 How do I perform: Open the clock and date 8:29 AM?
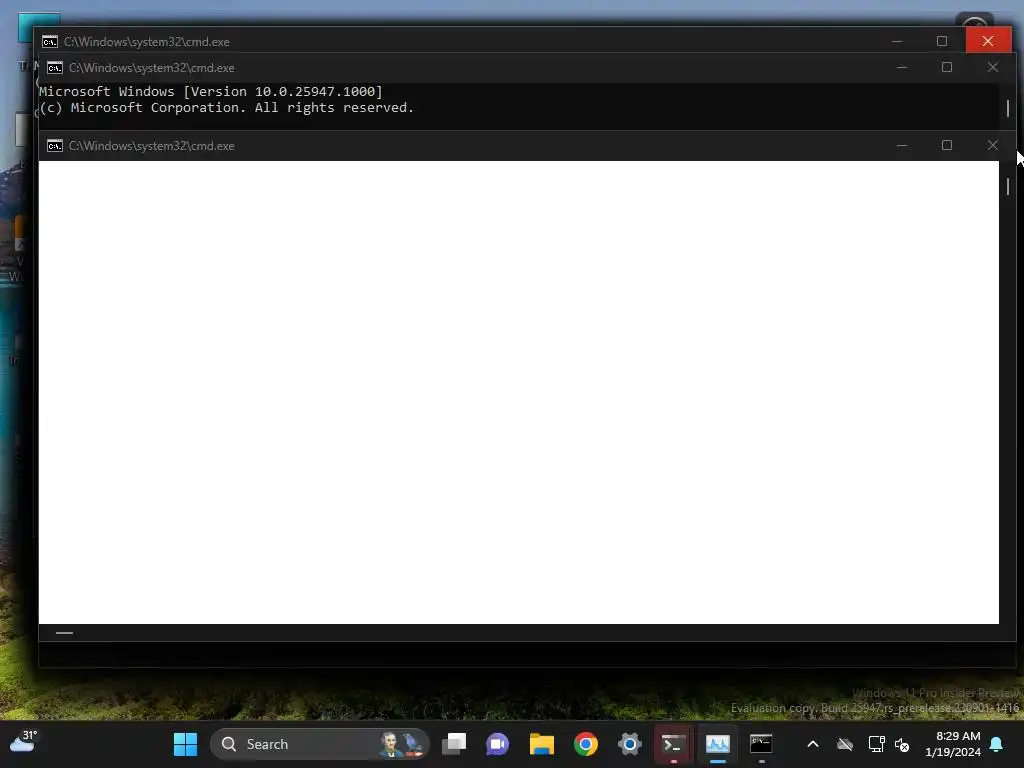[x=953, y=744]
